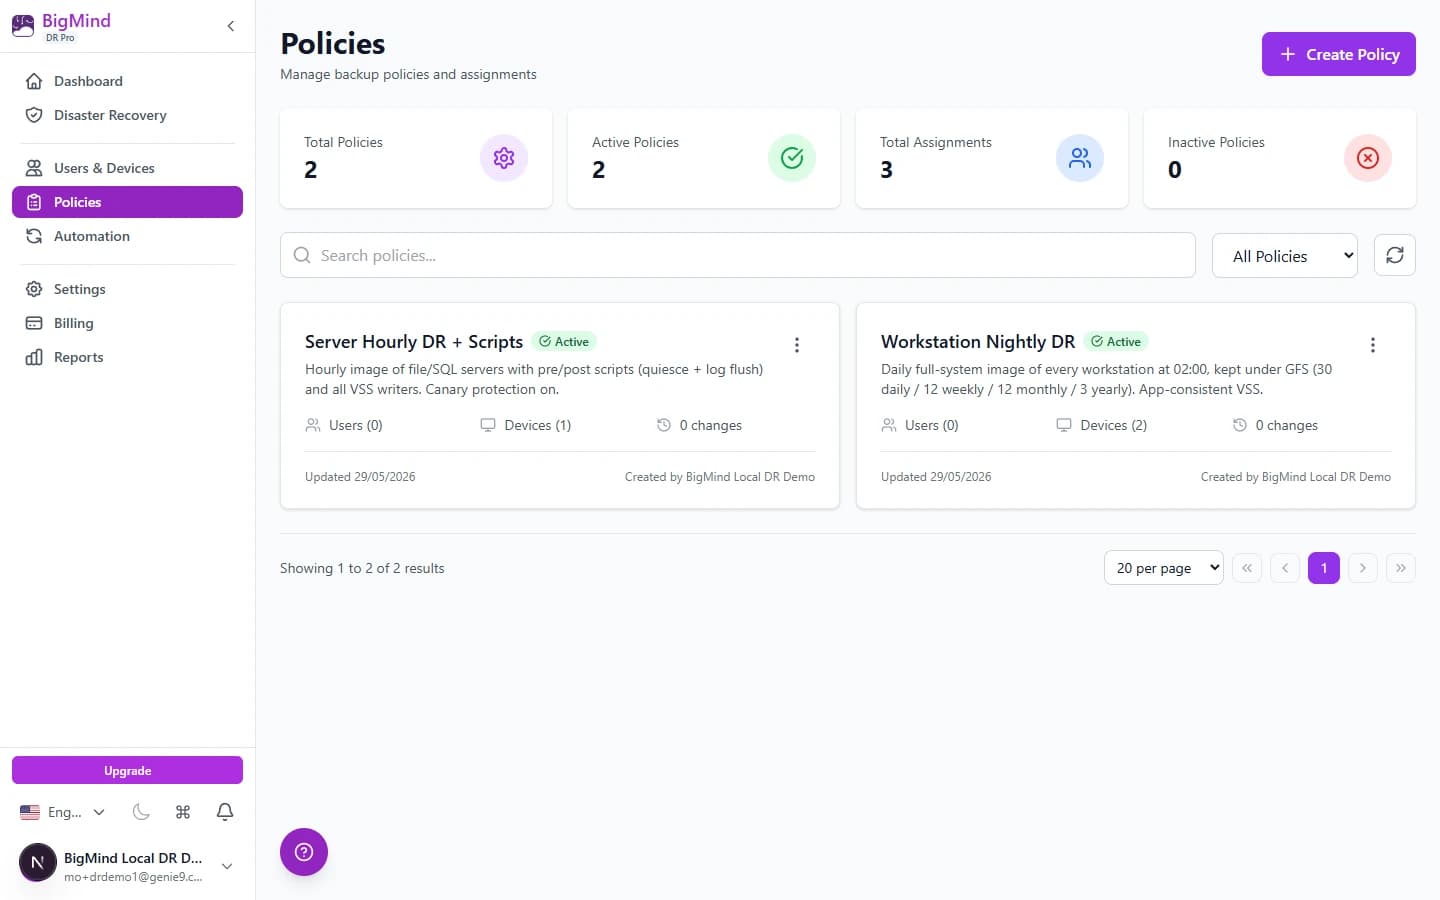Click the Active Policies checkmark icon

click(x=792, y=158)
